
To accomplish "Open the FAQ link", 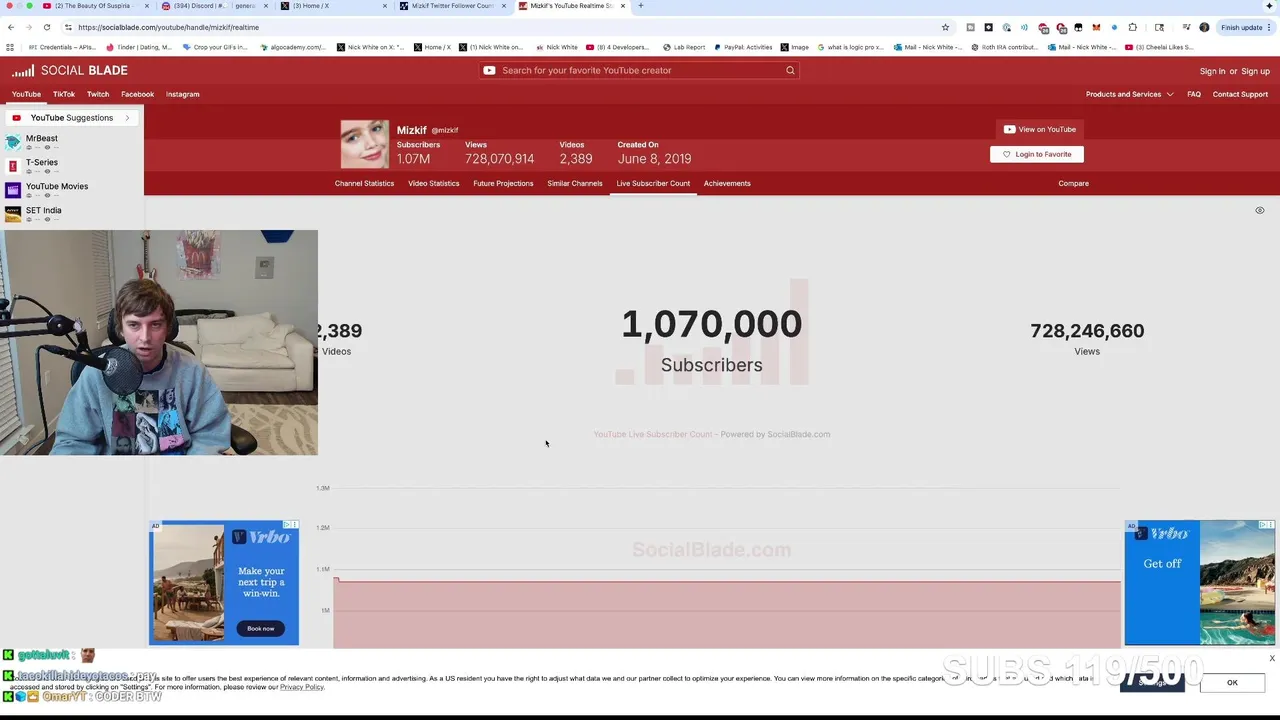I will [x=1194, y=94].
